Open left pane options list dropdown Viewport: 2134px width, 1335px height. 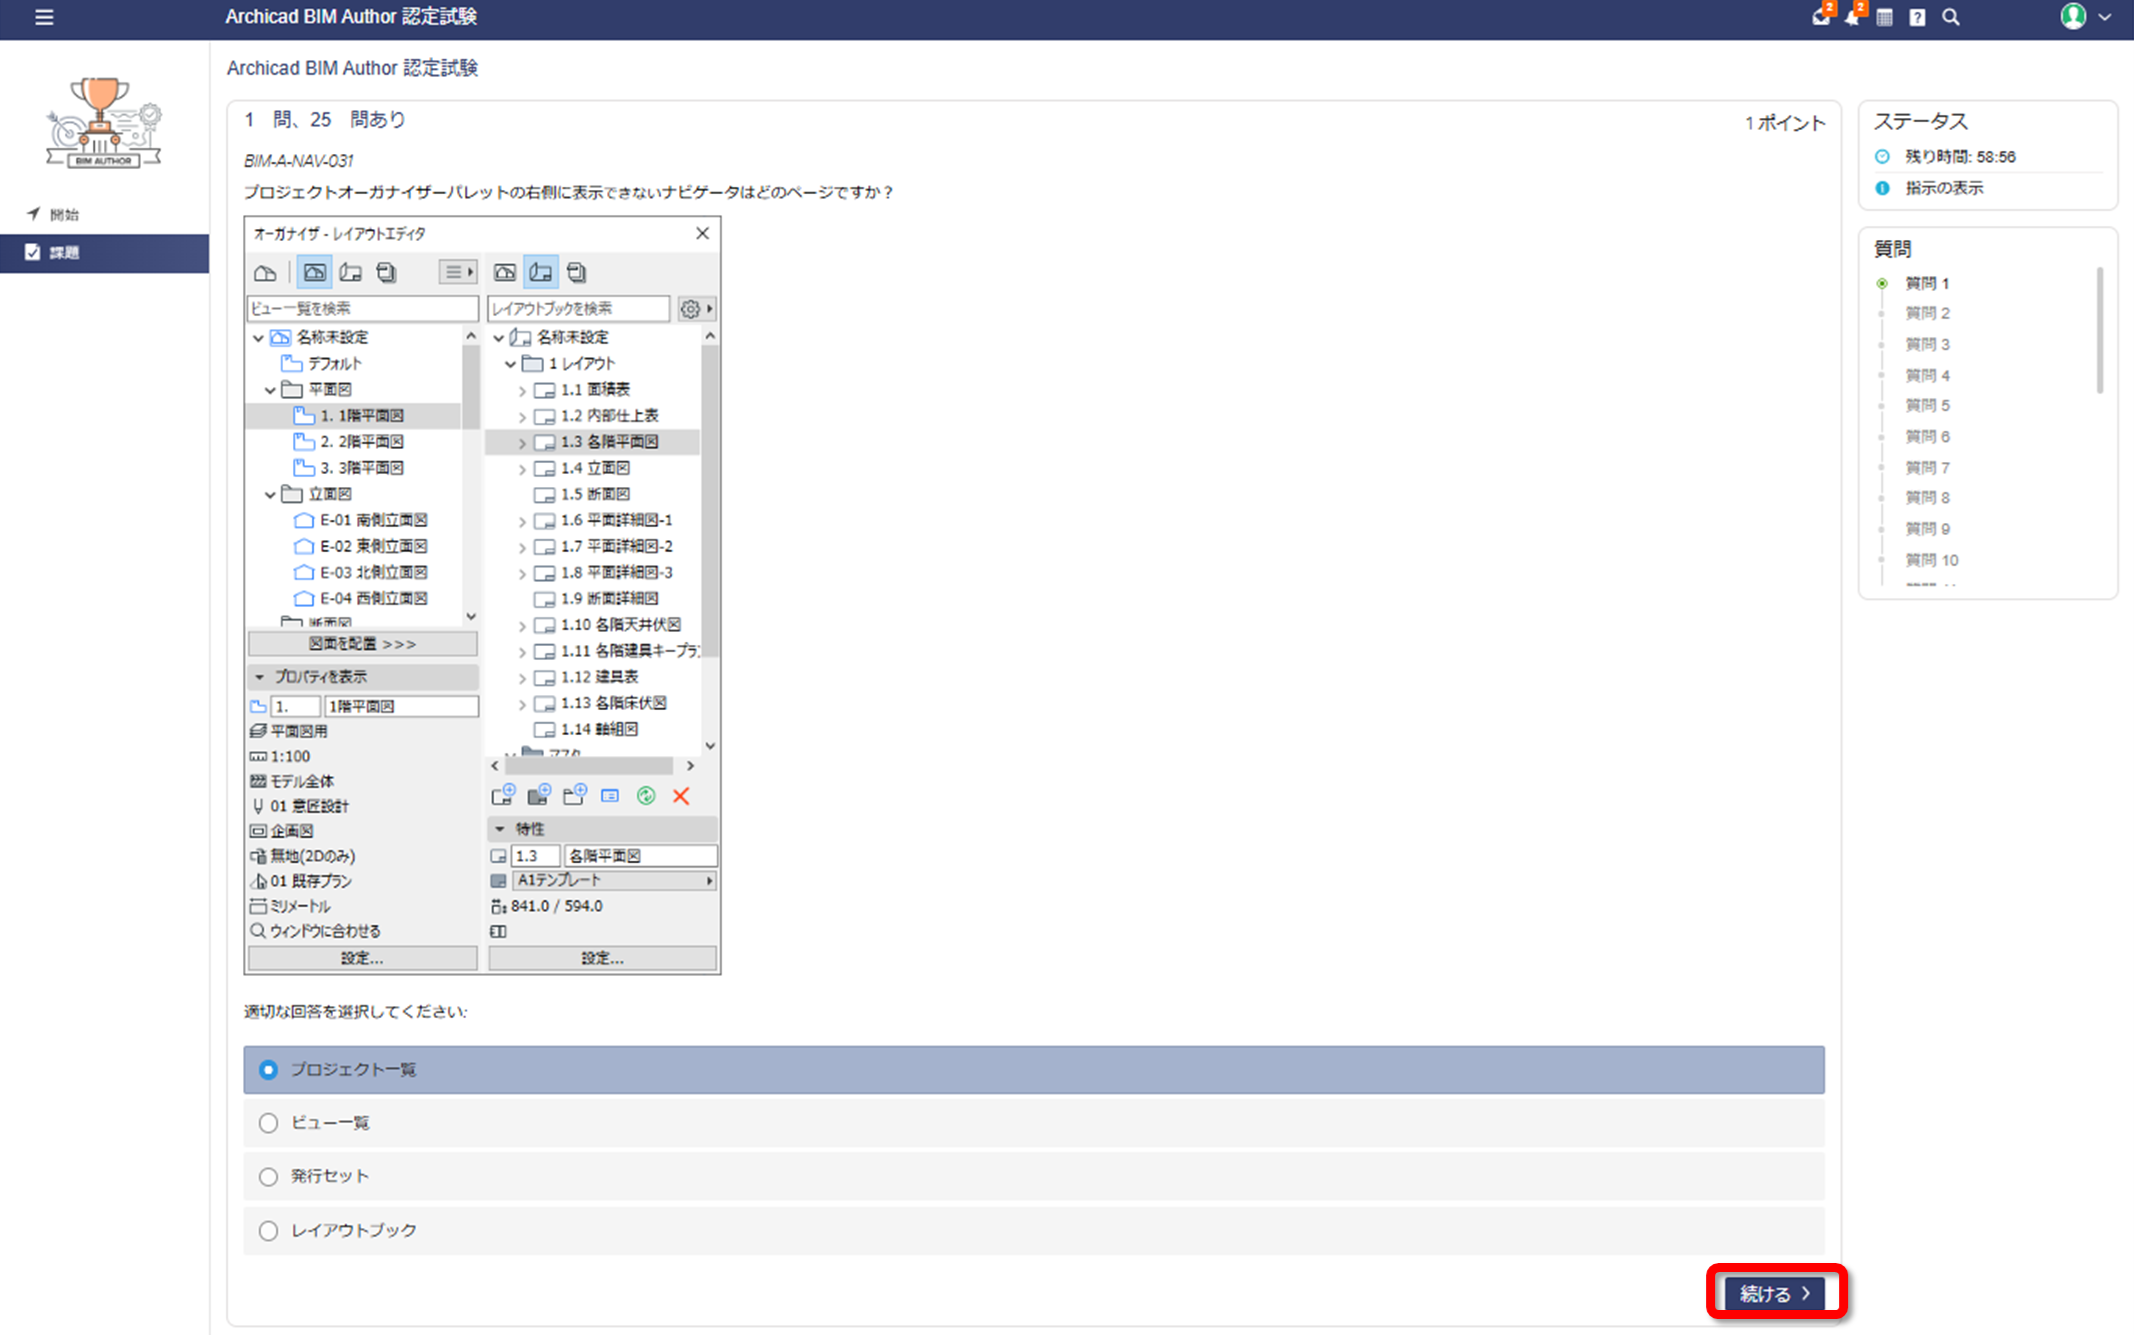pyautogui.click(x=458, y=272)
